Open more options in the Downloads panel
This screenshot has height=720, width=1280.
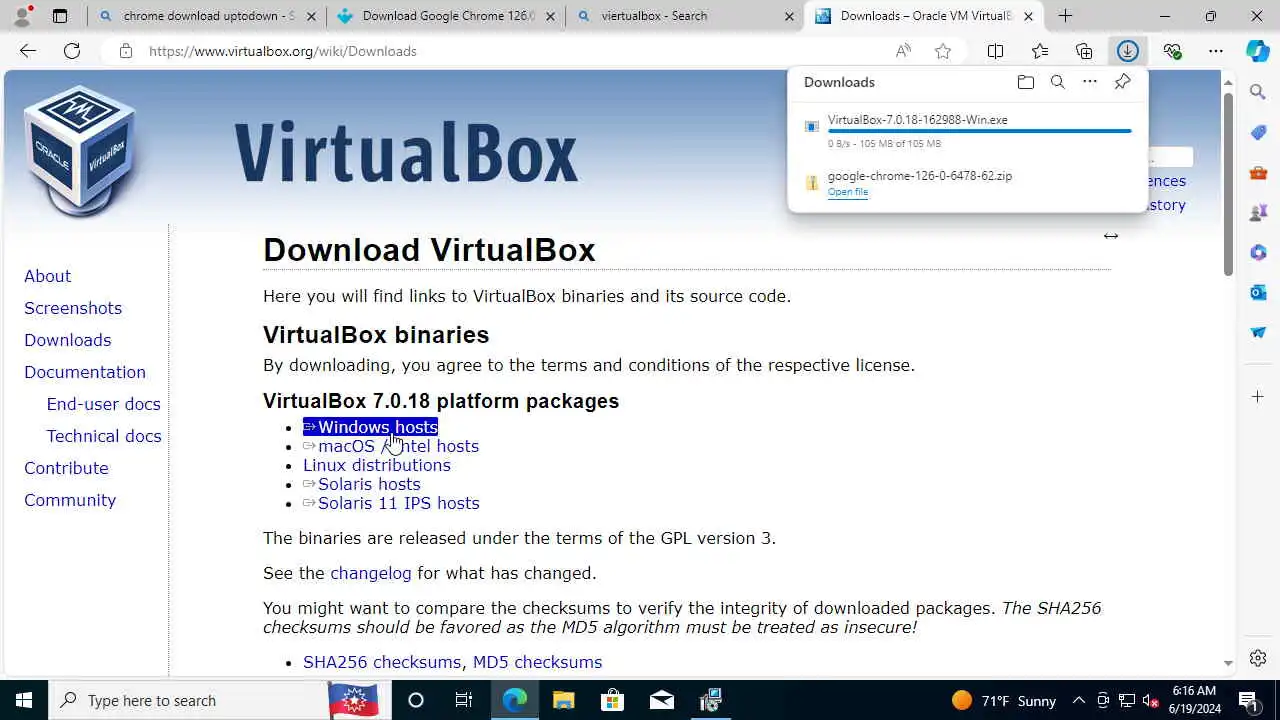pos(1090,82)
